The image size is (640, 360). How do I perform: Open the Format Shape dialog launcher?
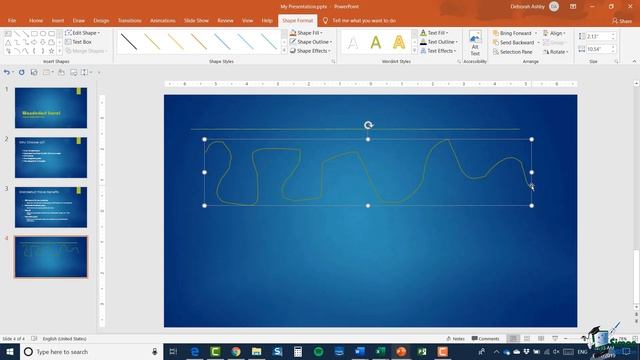(x=333, y=62)
